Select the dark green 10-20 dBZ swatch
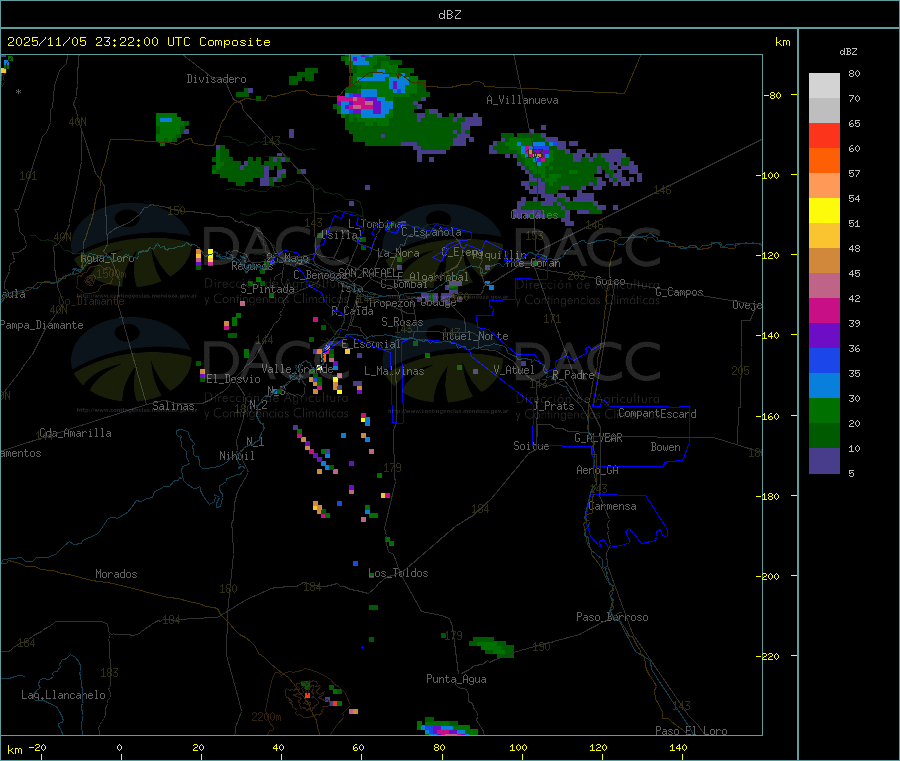 coord(824,436)
